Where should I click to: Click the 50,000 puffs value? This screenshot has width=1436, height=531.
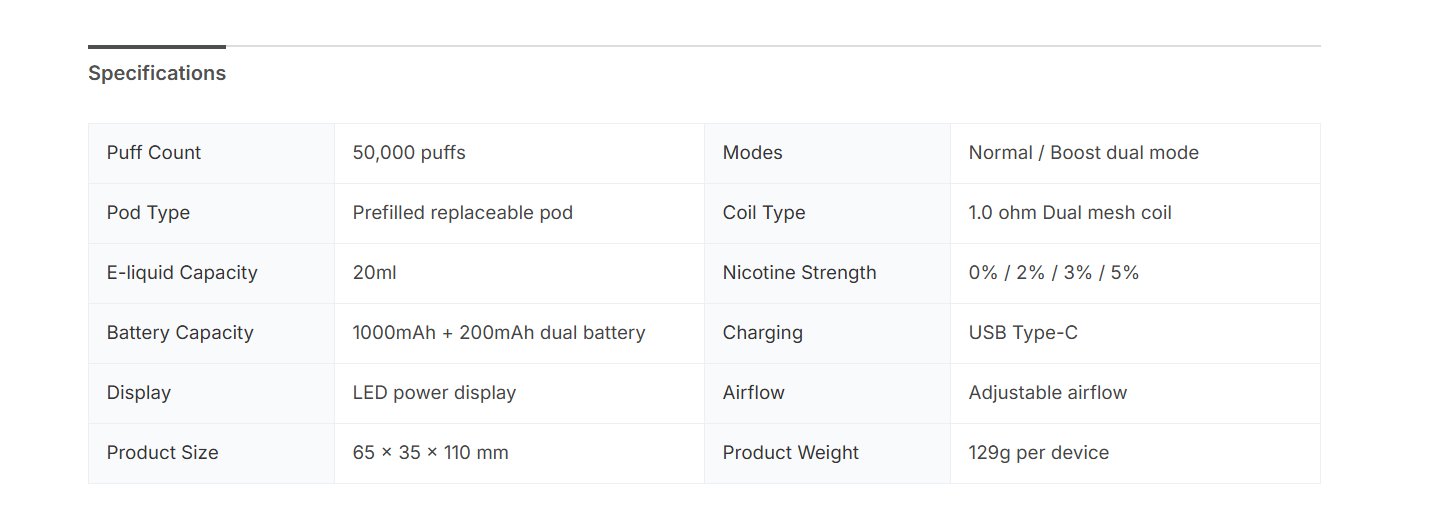(409, 153)
